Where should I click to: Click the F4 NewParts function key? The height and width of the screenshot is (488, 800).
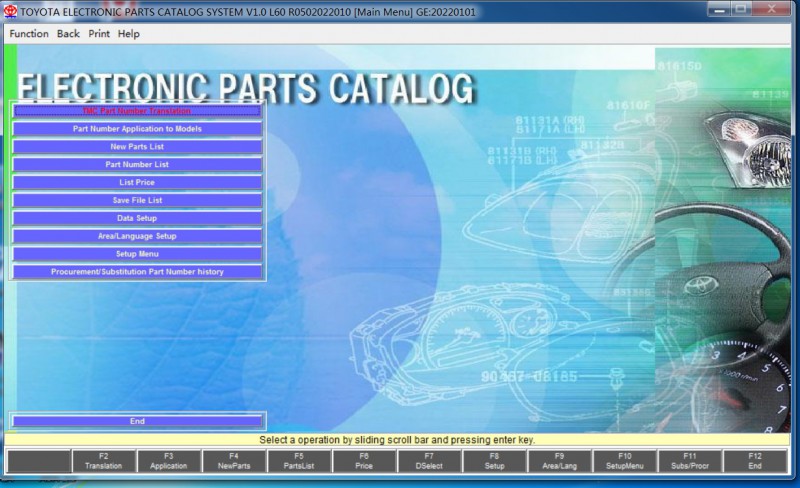point(234,461)
